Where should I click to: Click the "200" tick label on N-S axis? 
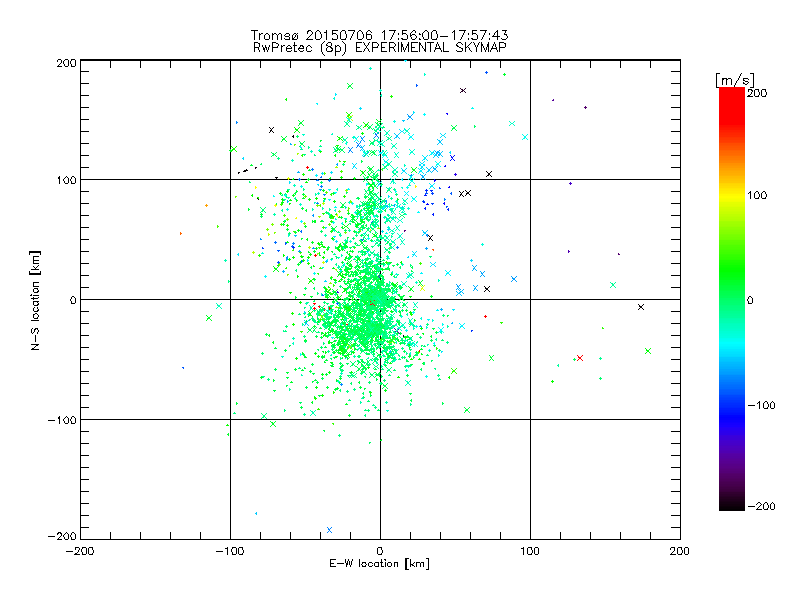(x=66, y=63)
